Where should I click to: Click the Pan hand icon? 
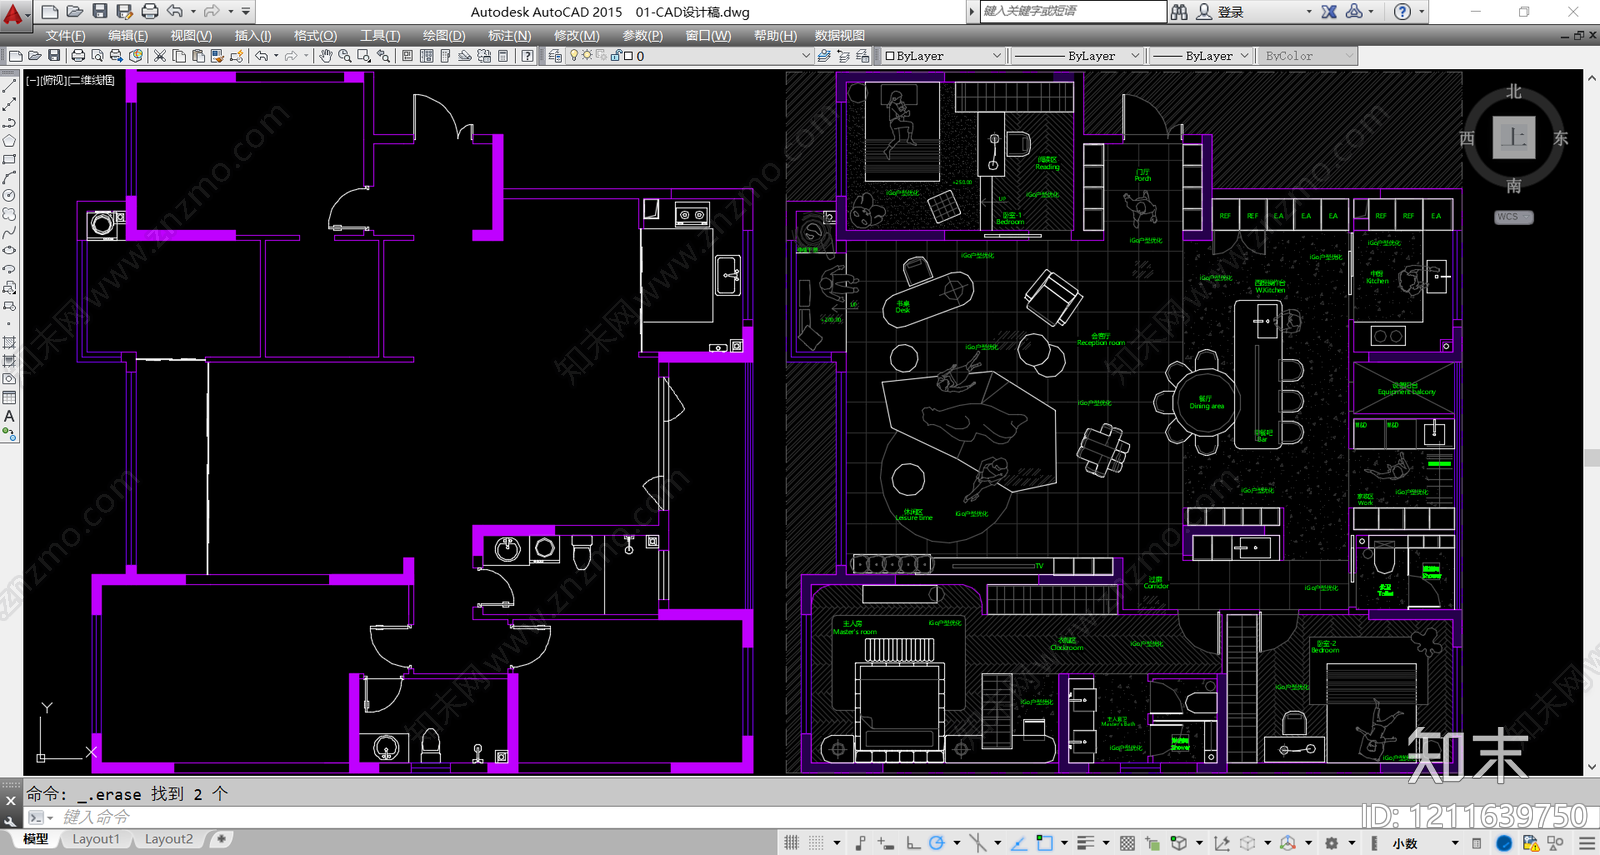point(326,56)
